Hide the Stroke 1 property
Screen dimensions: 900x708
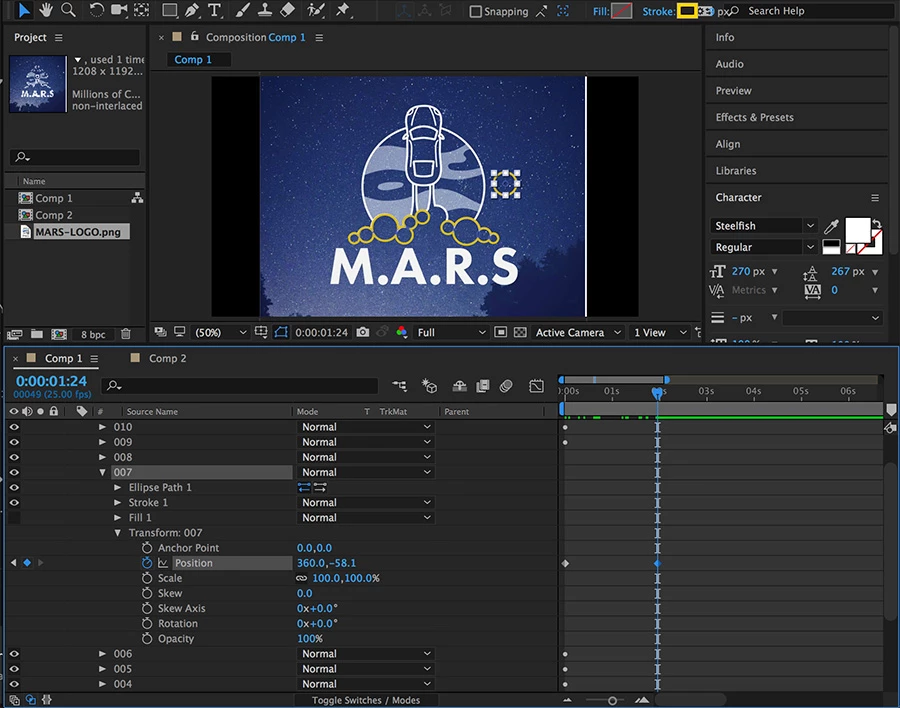pyautogui.click(x=14, y=502)
